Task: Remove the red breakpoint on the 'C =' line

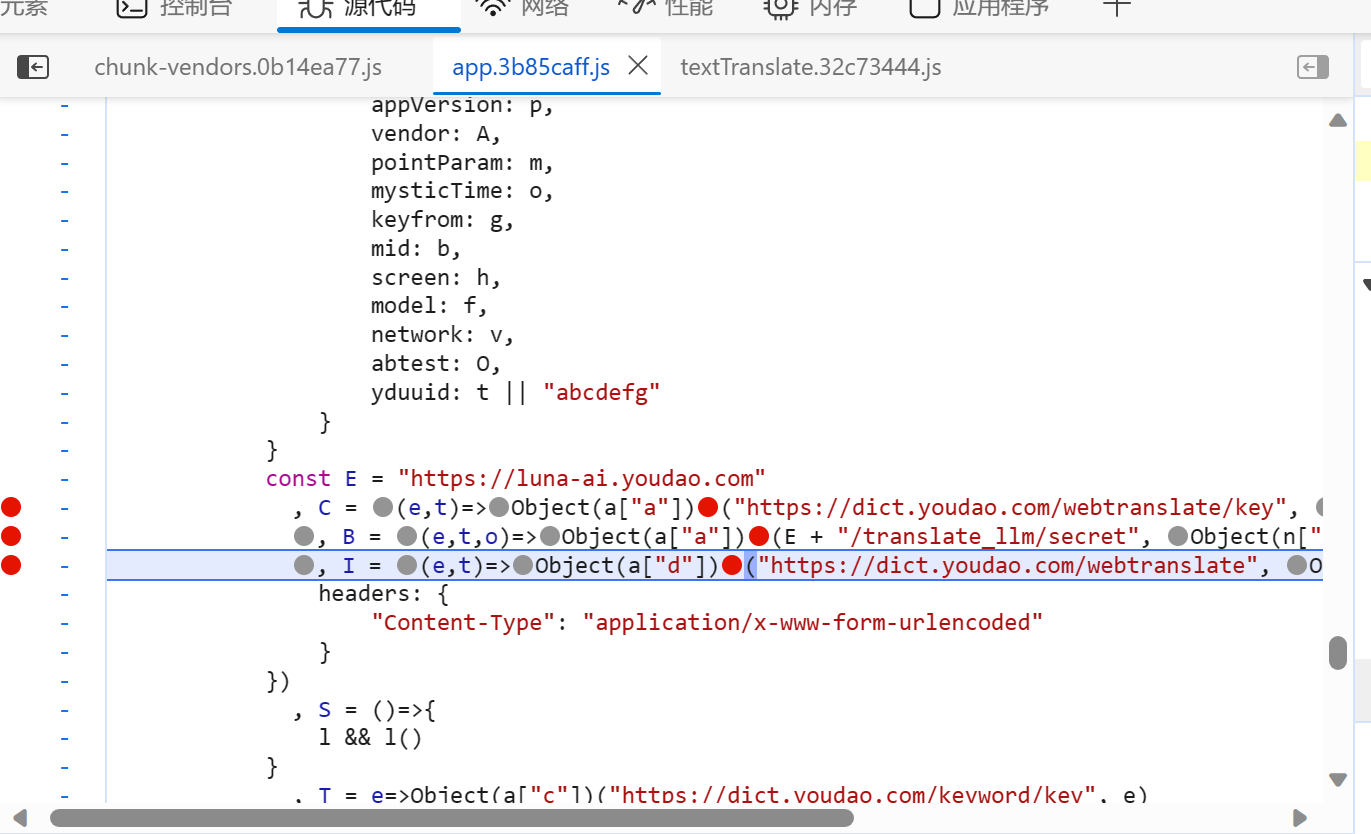Action: (x=11, y=507)
